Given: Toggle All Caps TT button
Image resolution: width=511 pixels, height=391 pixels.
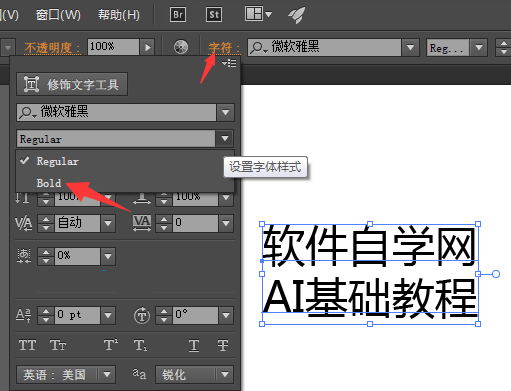Looking at the screenshot, I should point(27,345).
